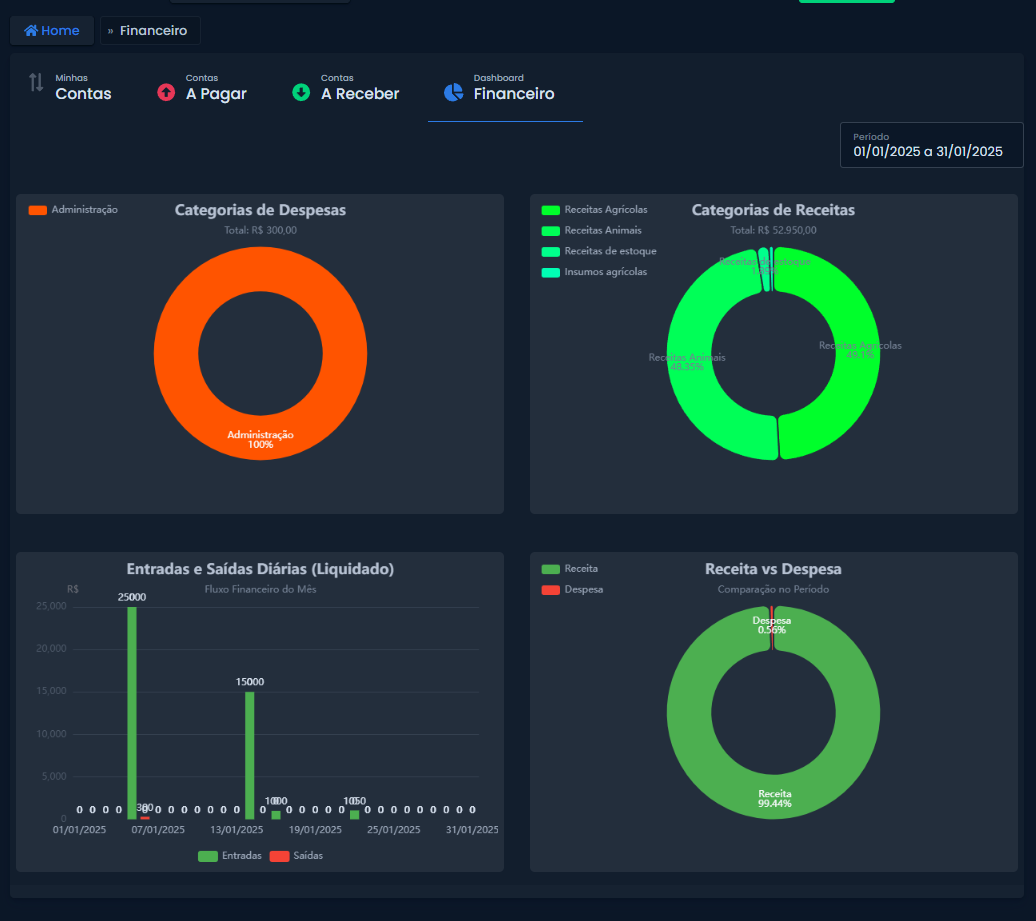Viewport: 1036px width, 921px height.
Task: Open the Período date range picker
Action: point(932,145)
